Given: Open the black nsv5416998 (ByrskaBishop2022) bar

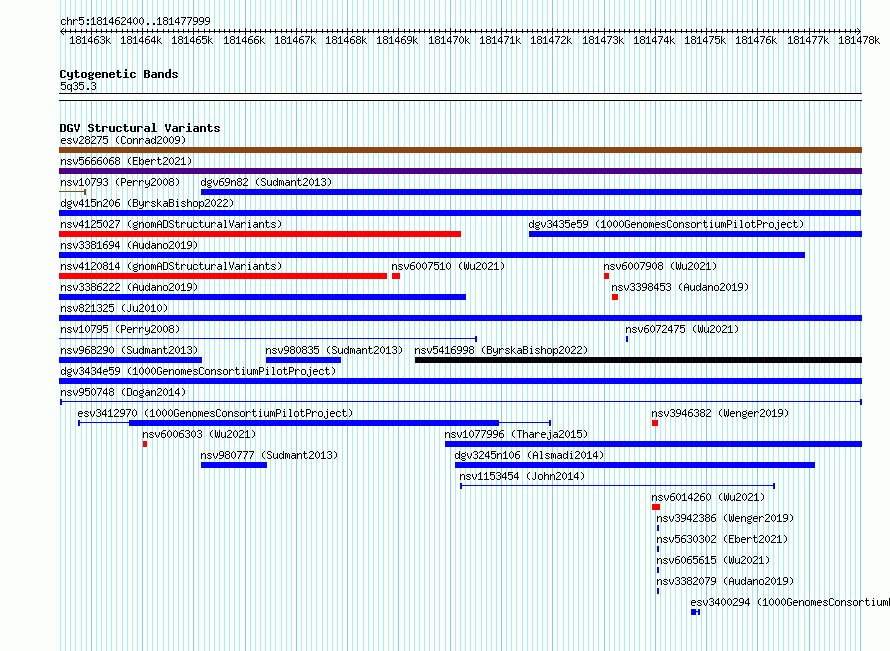Looking at the screenshot, I should click(639, 360).
